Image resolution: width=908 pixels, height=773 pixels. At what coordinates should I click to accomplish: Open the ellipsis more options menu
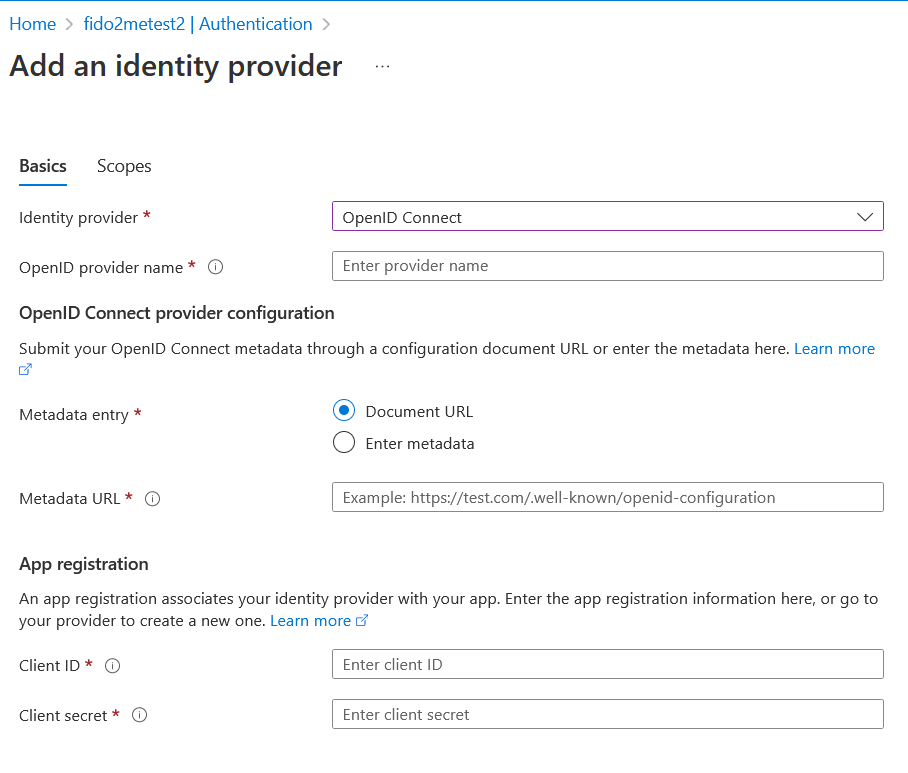click(382, 67)
